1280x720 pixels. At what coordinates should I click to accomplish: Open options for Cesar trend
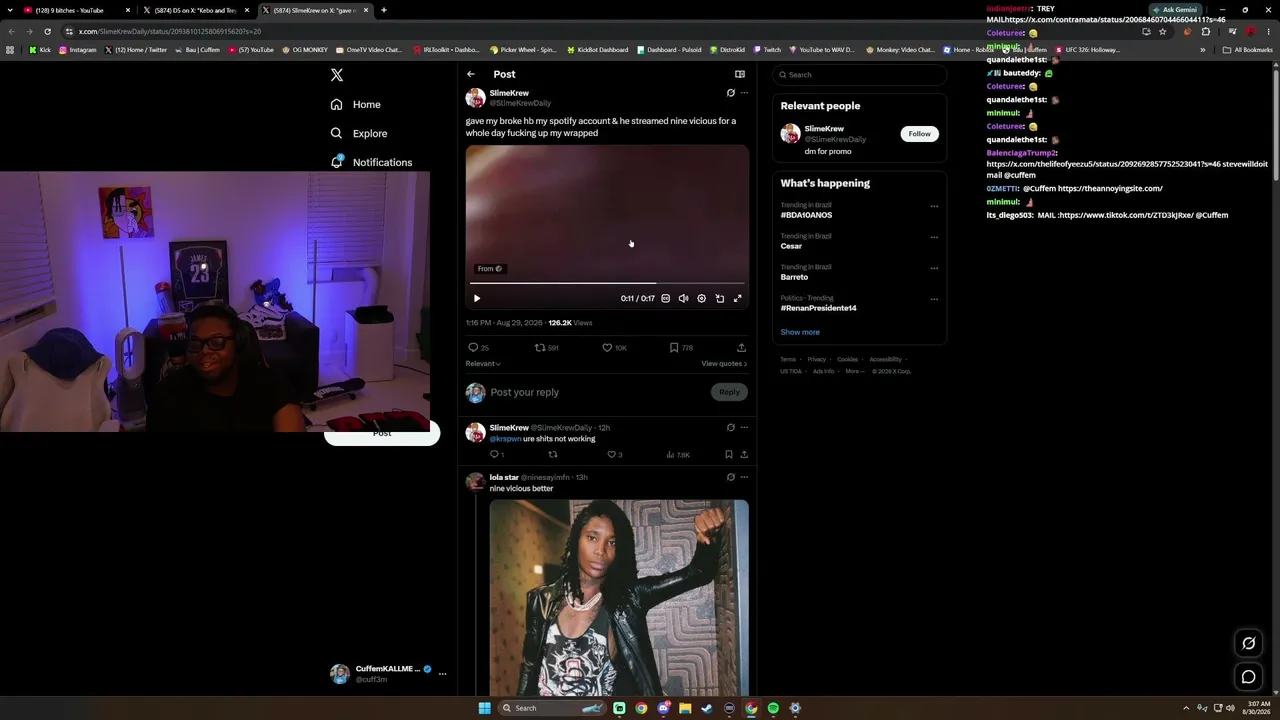point(934,238)
